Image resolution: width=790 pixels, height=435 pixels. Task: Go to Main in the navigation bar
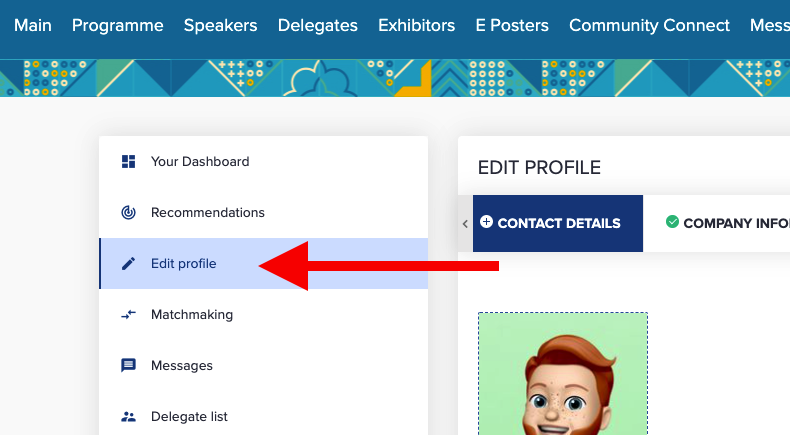[x=33, y=25]
